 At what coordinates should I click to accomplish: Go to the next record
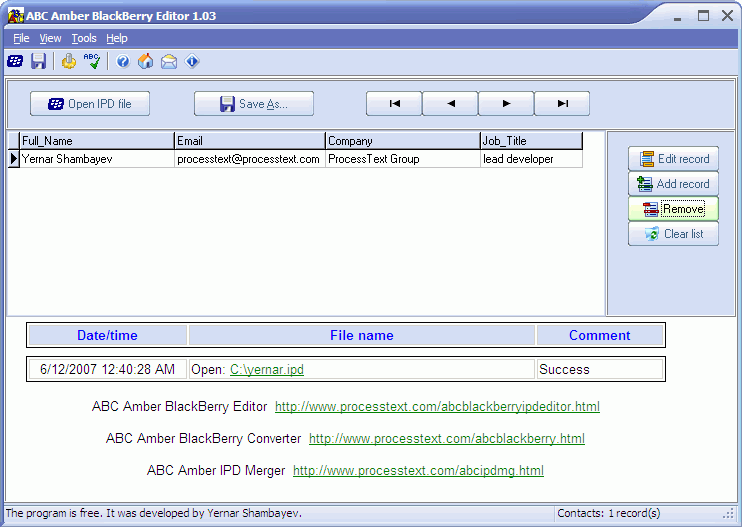tap(506, 104)
